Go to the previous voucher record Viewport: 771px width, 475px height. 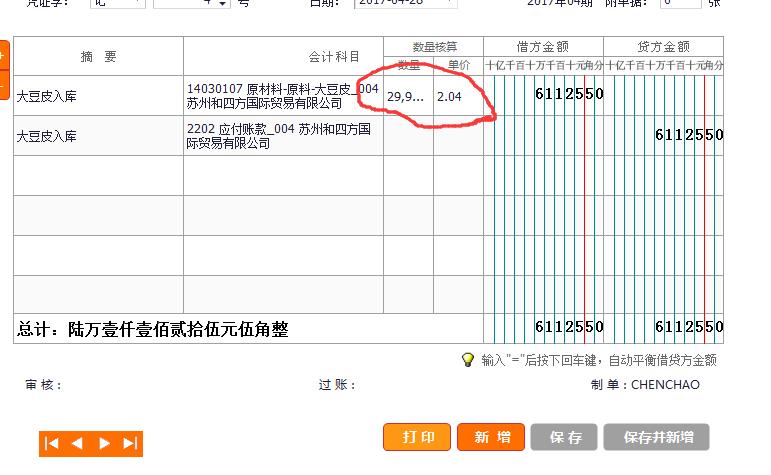[x=77, y=443]
